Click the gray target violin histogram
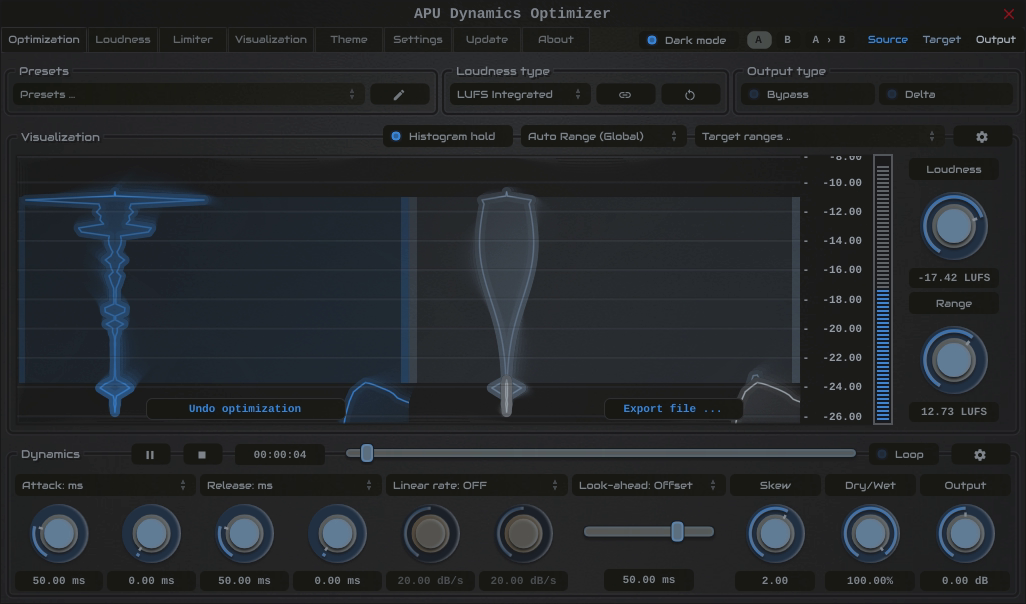The height and width of the screenshot is (604, 1026). pyautogui.click(x=507, y=302)
